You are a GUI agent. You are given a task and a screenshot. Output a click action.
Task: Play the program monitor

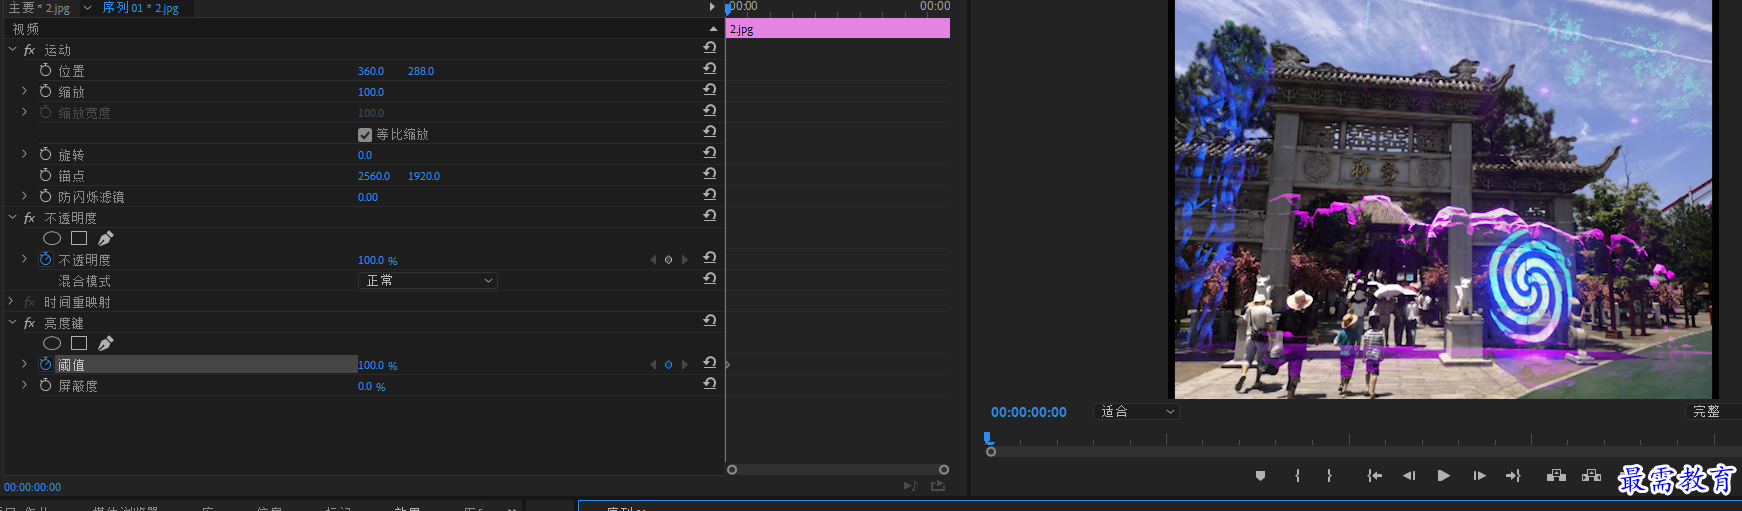[1443, 476]
